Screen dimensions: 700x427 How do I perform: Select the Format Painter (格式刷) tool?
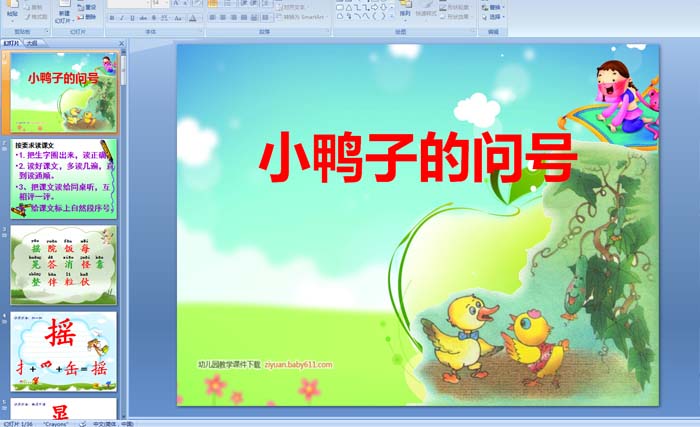[37, 17]
